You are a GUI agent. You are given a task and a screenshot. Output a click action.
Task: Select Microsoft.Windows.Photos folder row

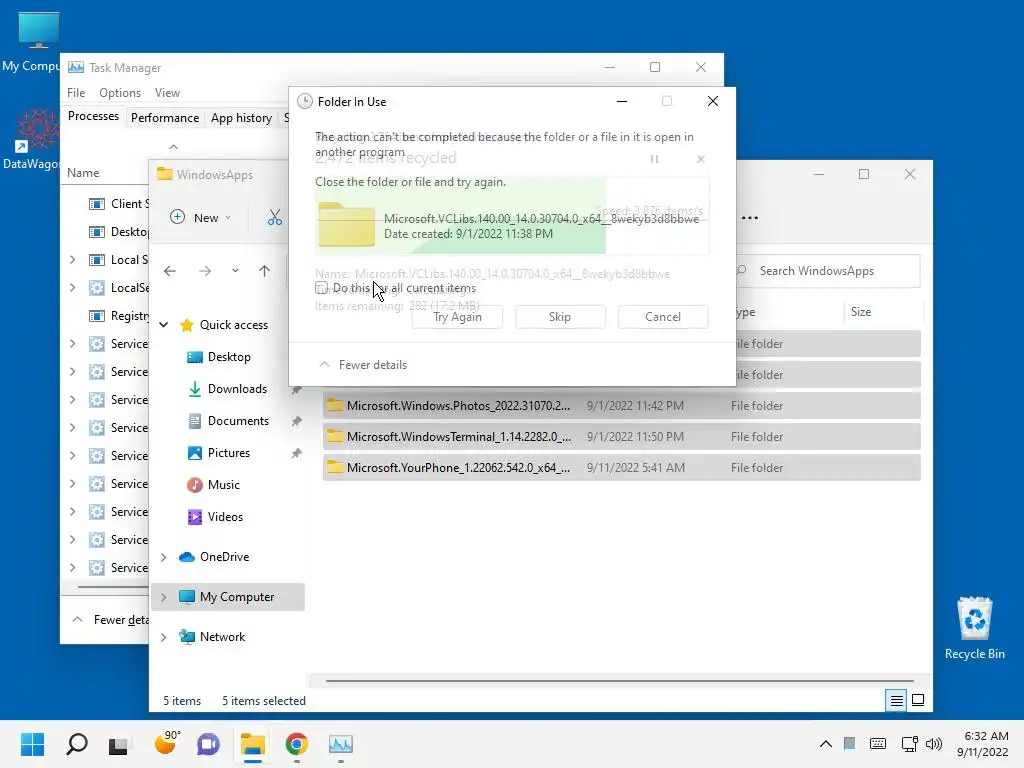622,406
